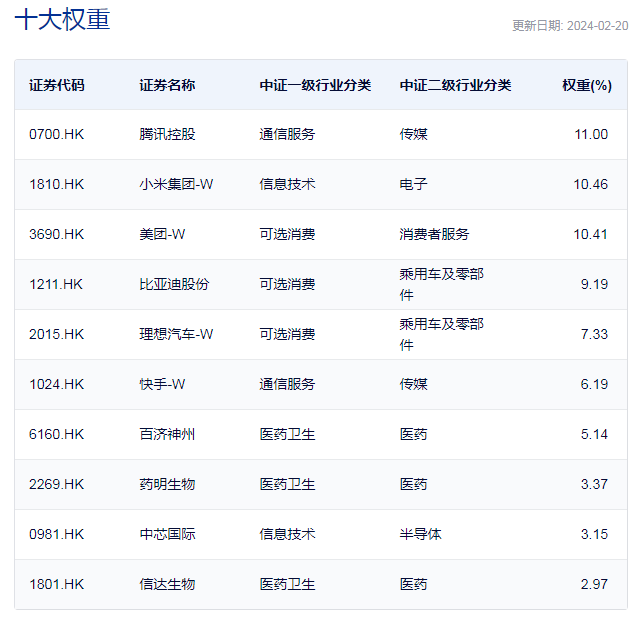
Task: Select stock code 1024.HK
Action: coord(56,384)
